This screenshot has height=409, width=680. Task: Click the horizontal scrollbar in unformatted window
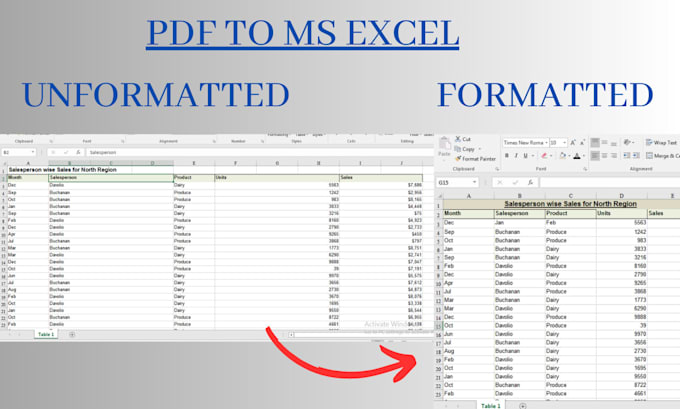pos(360,334)
